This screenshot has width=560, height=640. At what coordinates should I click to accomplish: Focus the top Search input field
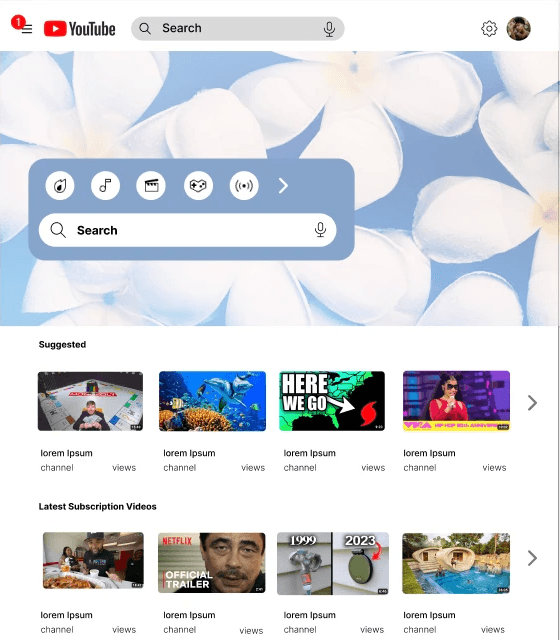(238, 29)
